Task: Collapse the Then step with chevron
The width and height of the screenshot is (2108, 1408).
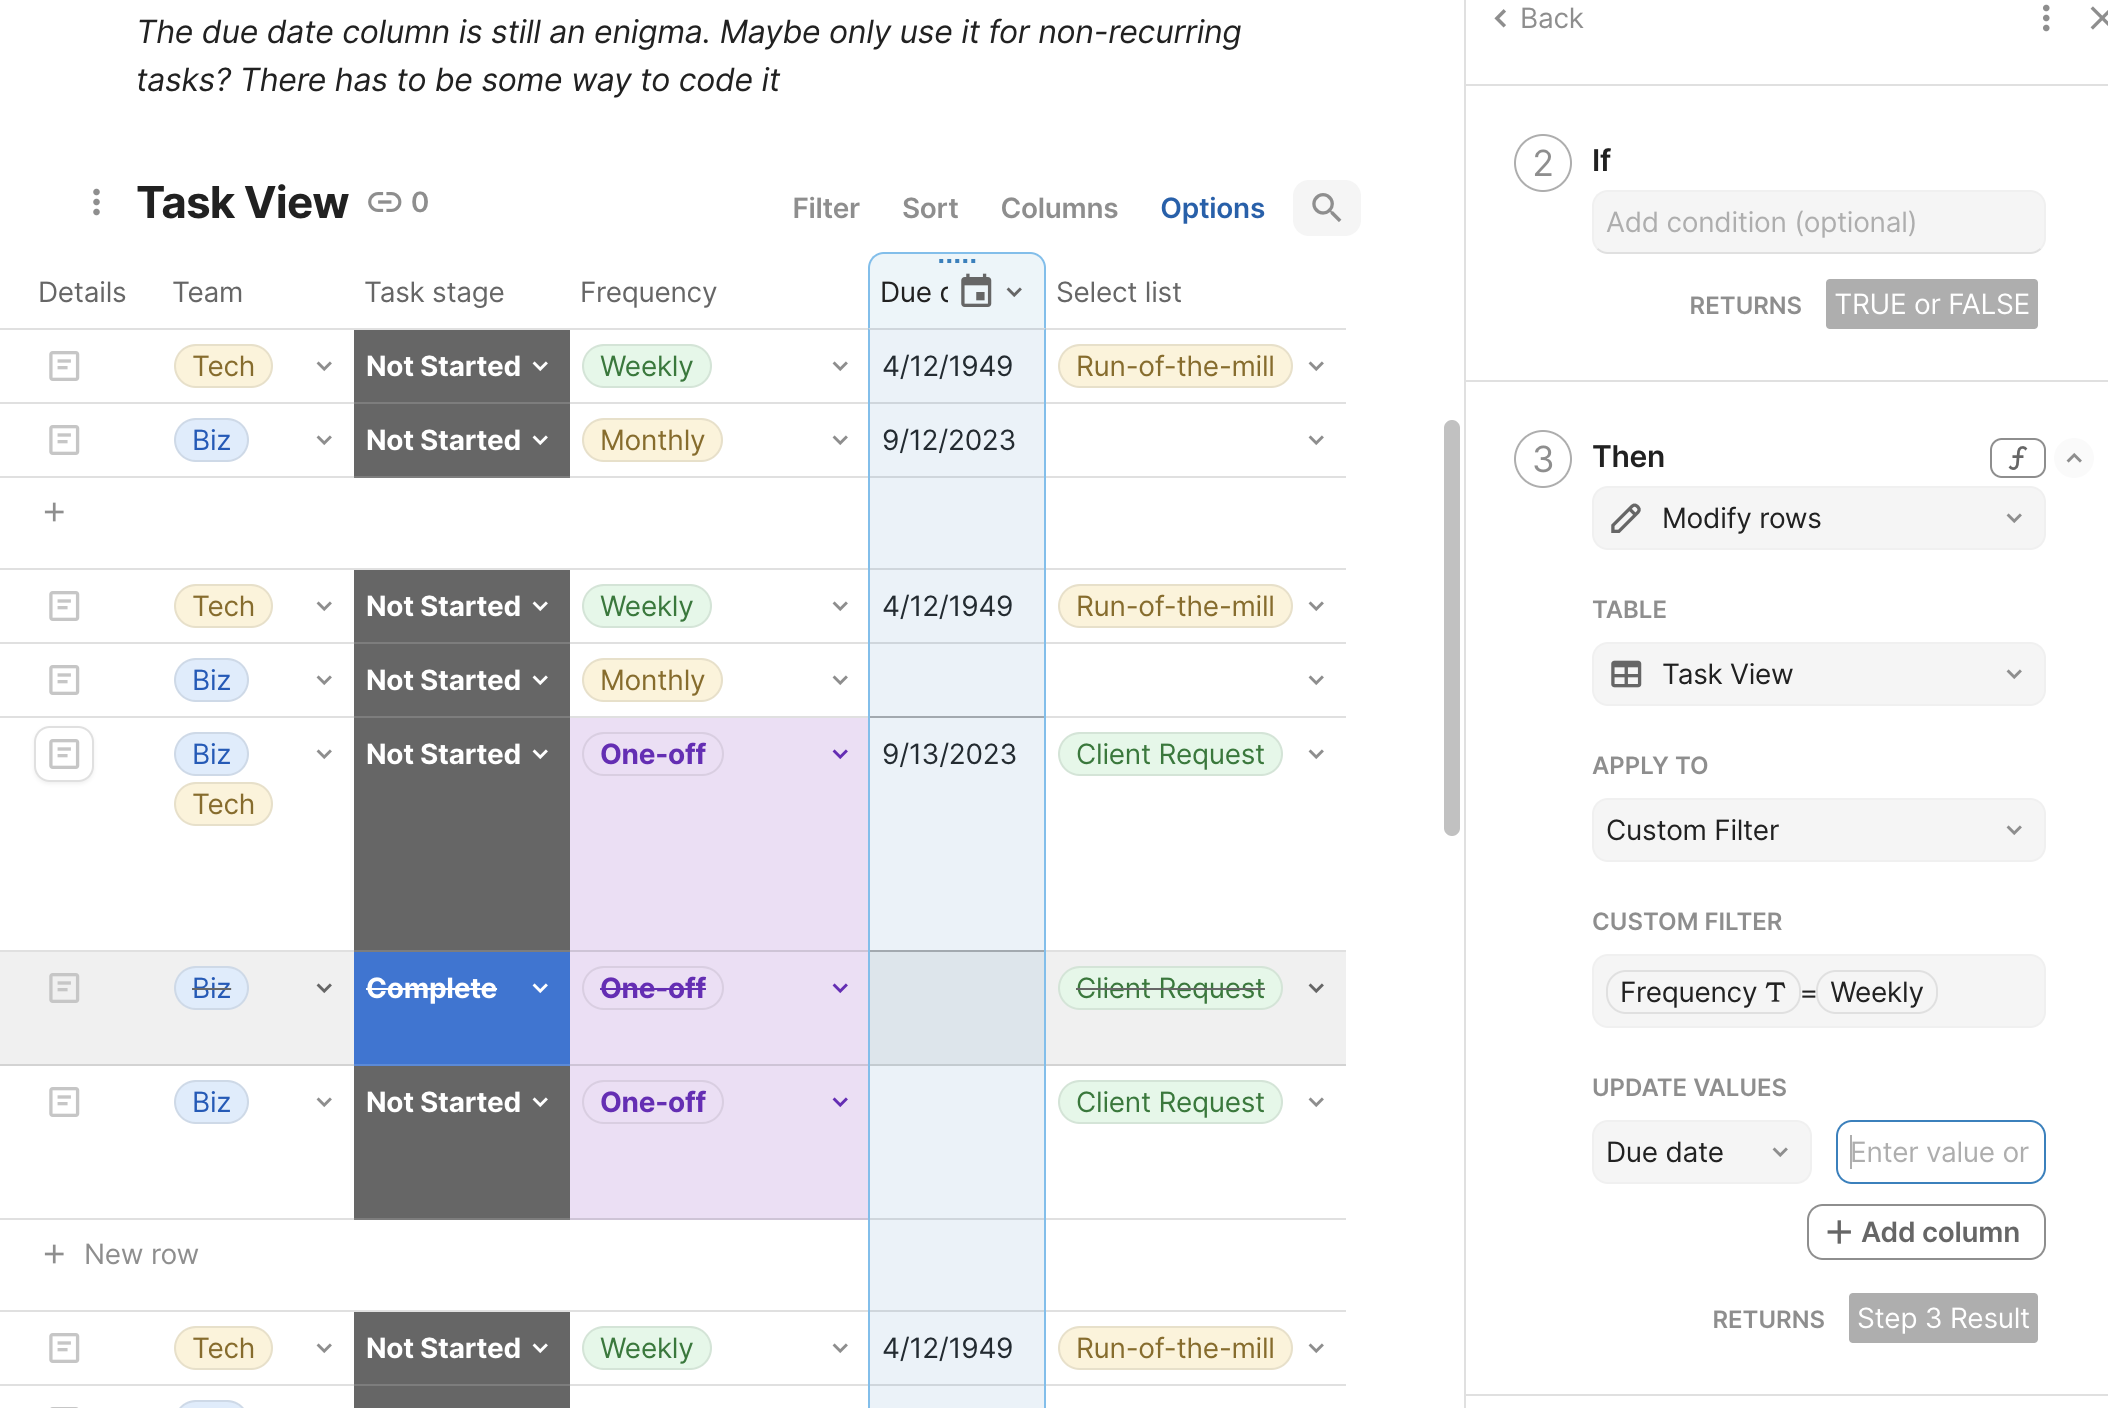Action: [2074, 458]
